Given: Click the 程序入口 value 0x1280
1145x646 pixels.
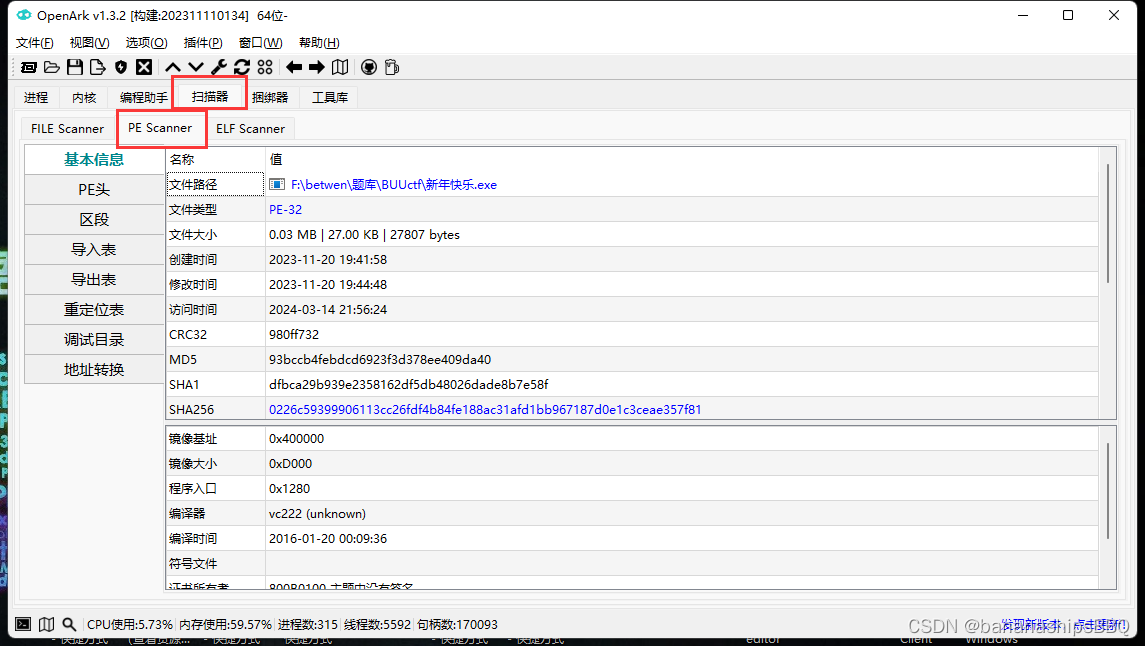Looking at the screenshot, I should tap(289, 488).
